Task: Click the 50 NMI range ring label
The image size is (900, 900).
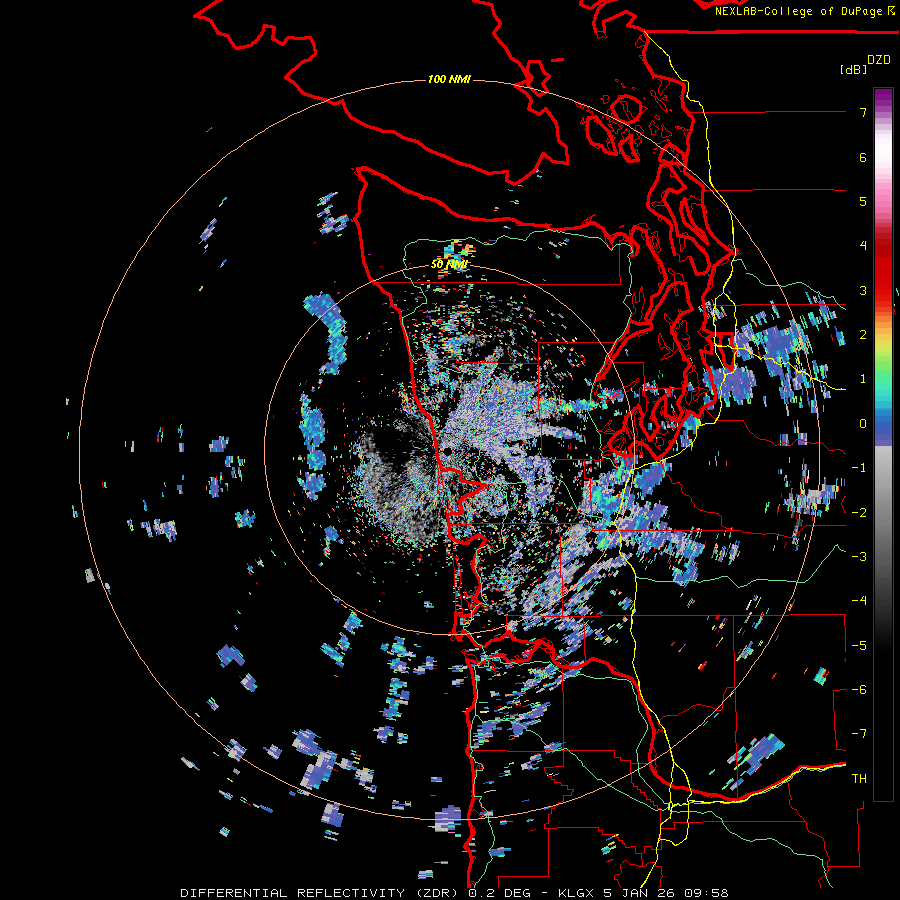Action: pos(449,265)
